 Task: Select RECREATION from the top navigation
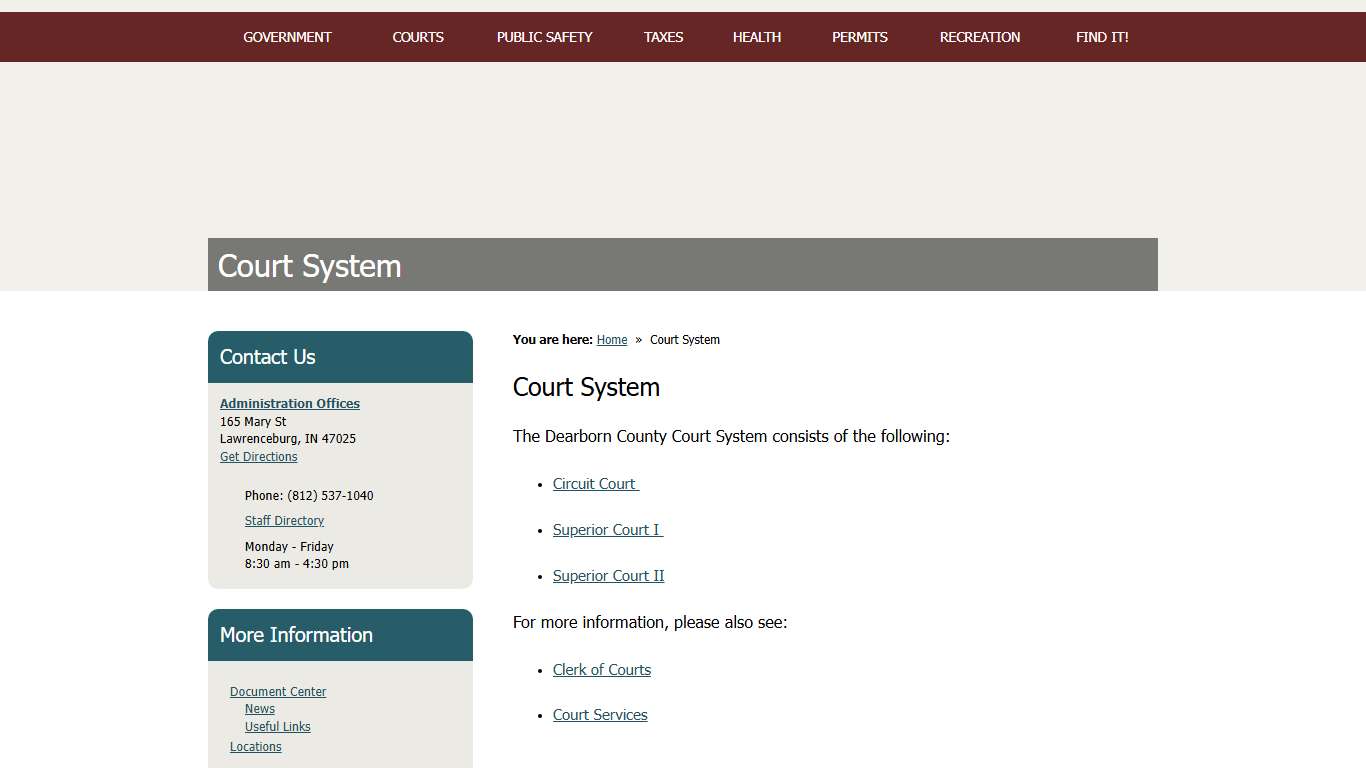[x=979, y=37]
